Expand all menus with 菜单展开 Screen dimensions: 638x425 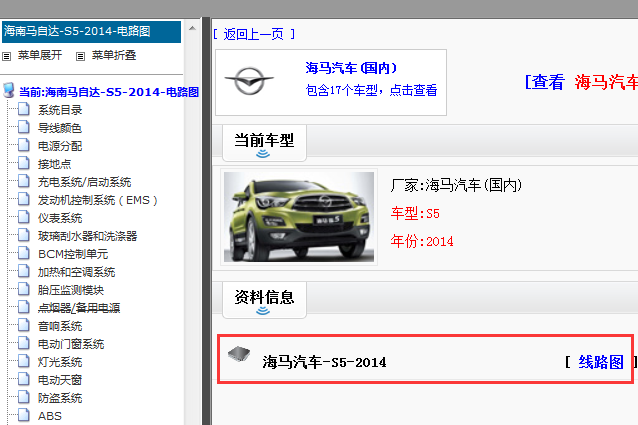40,55
